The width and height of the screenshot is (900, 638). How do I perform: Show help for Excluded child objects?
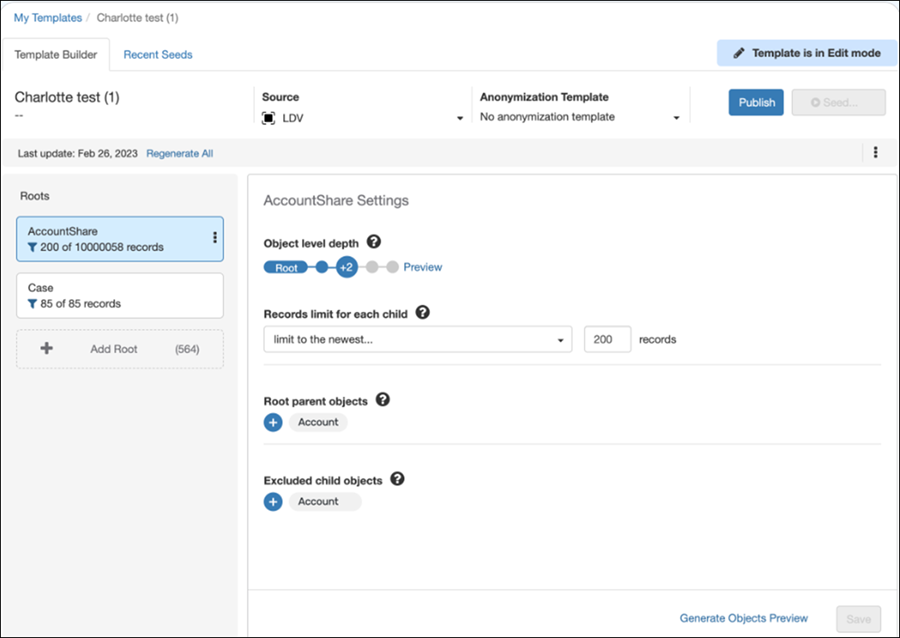(397, 478)
